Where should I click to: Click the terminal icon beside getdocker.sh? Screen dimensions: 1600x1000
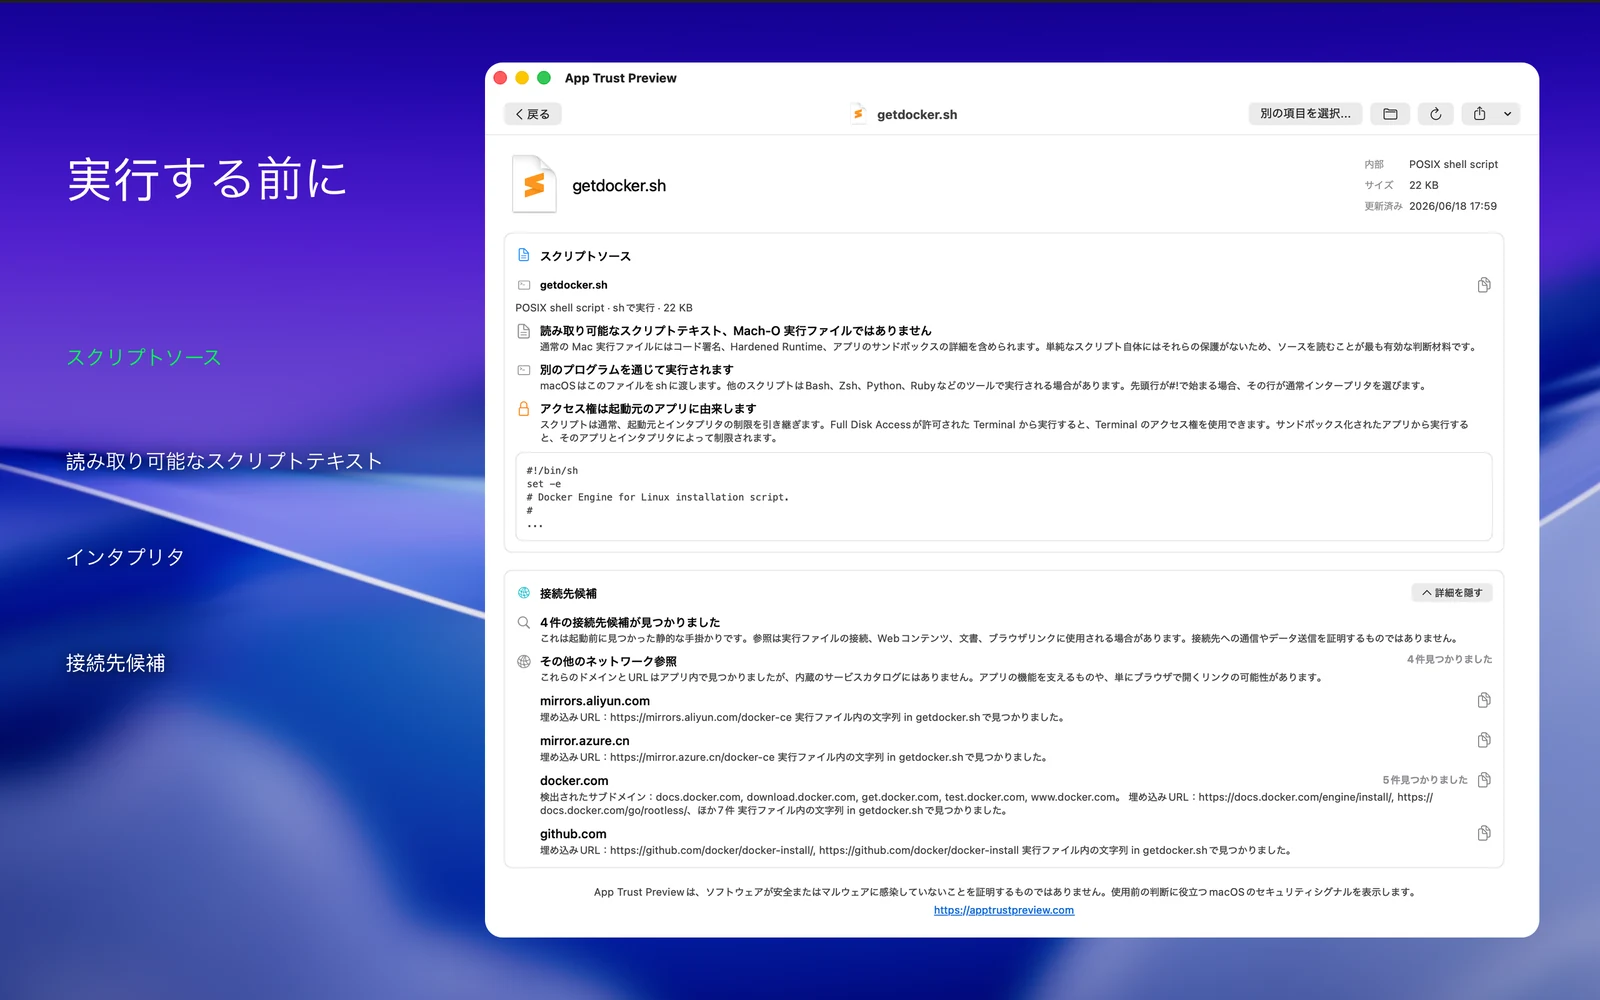pos(524,285)
